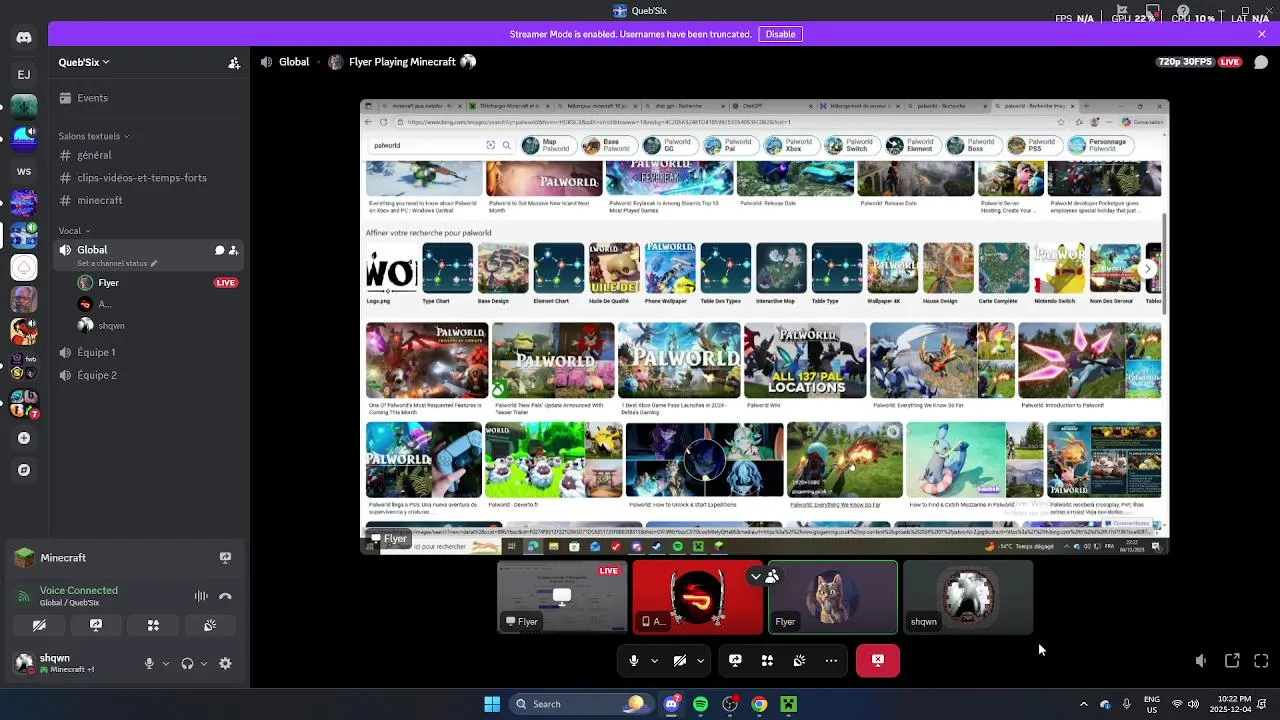Create invite for Global voice channel
1280x720 pixels.
point(233,250)
